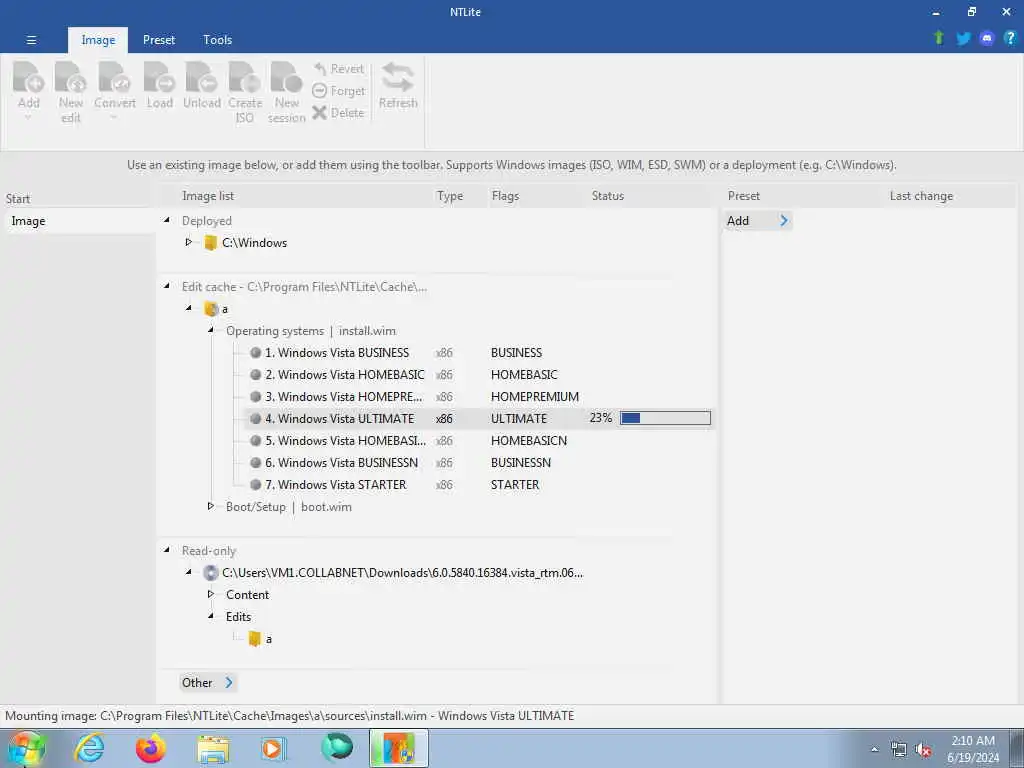Collapse the ISO path tree node
Viewport: 1024px width, 768px height.
189,572
